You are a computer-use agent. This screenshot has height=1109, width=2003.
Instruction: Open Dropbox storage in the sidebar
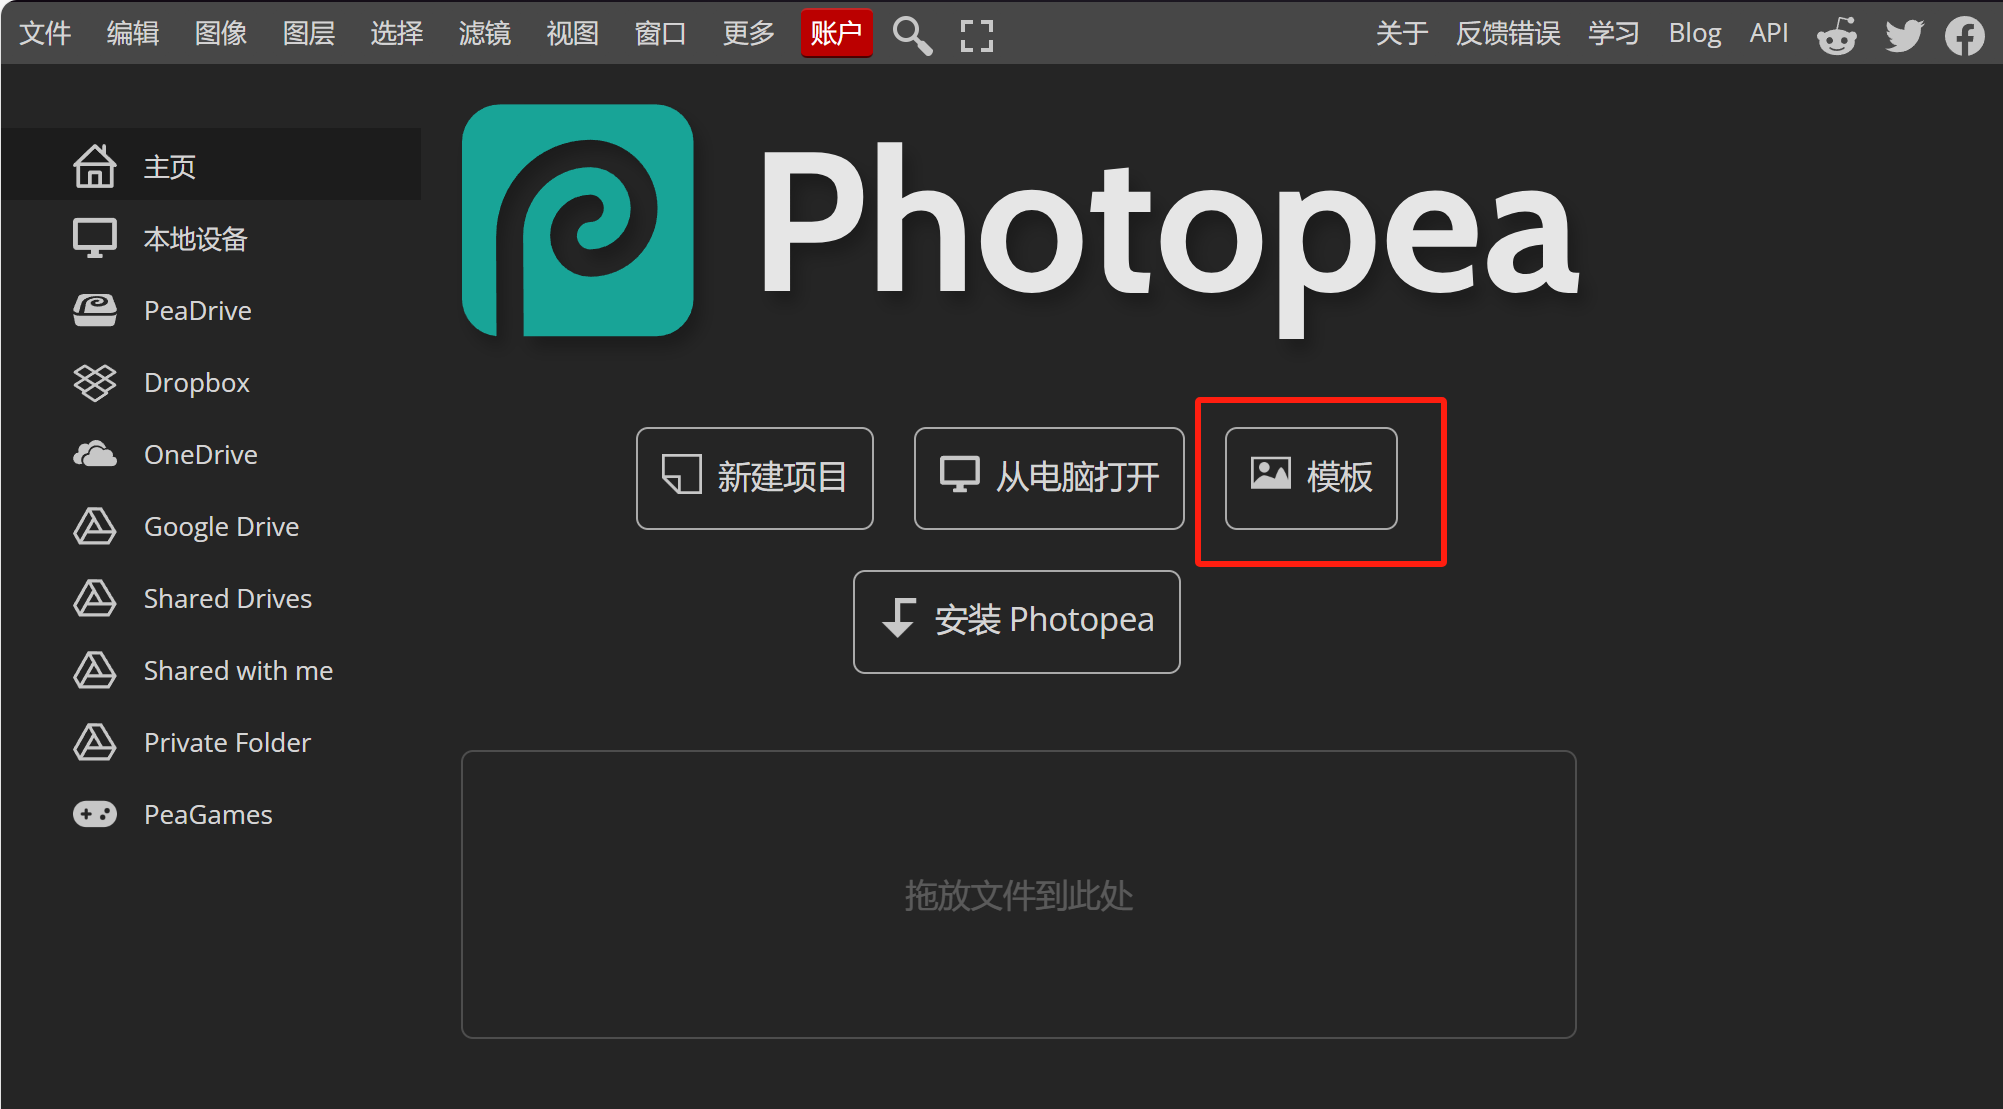(196, 382)
